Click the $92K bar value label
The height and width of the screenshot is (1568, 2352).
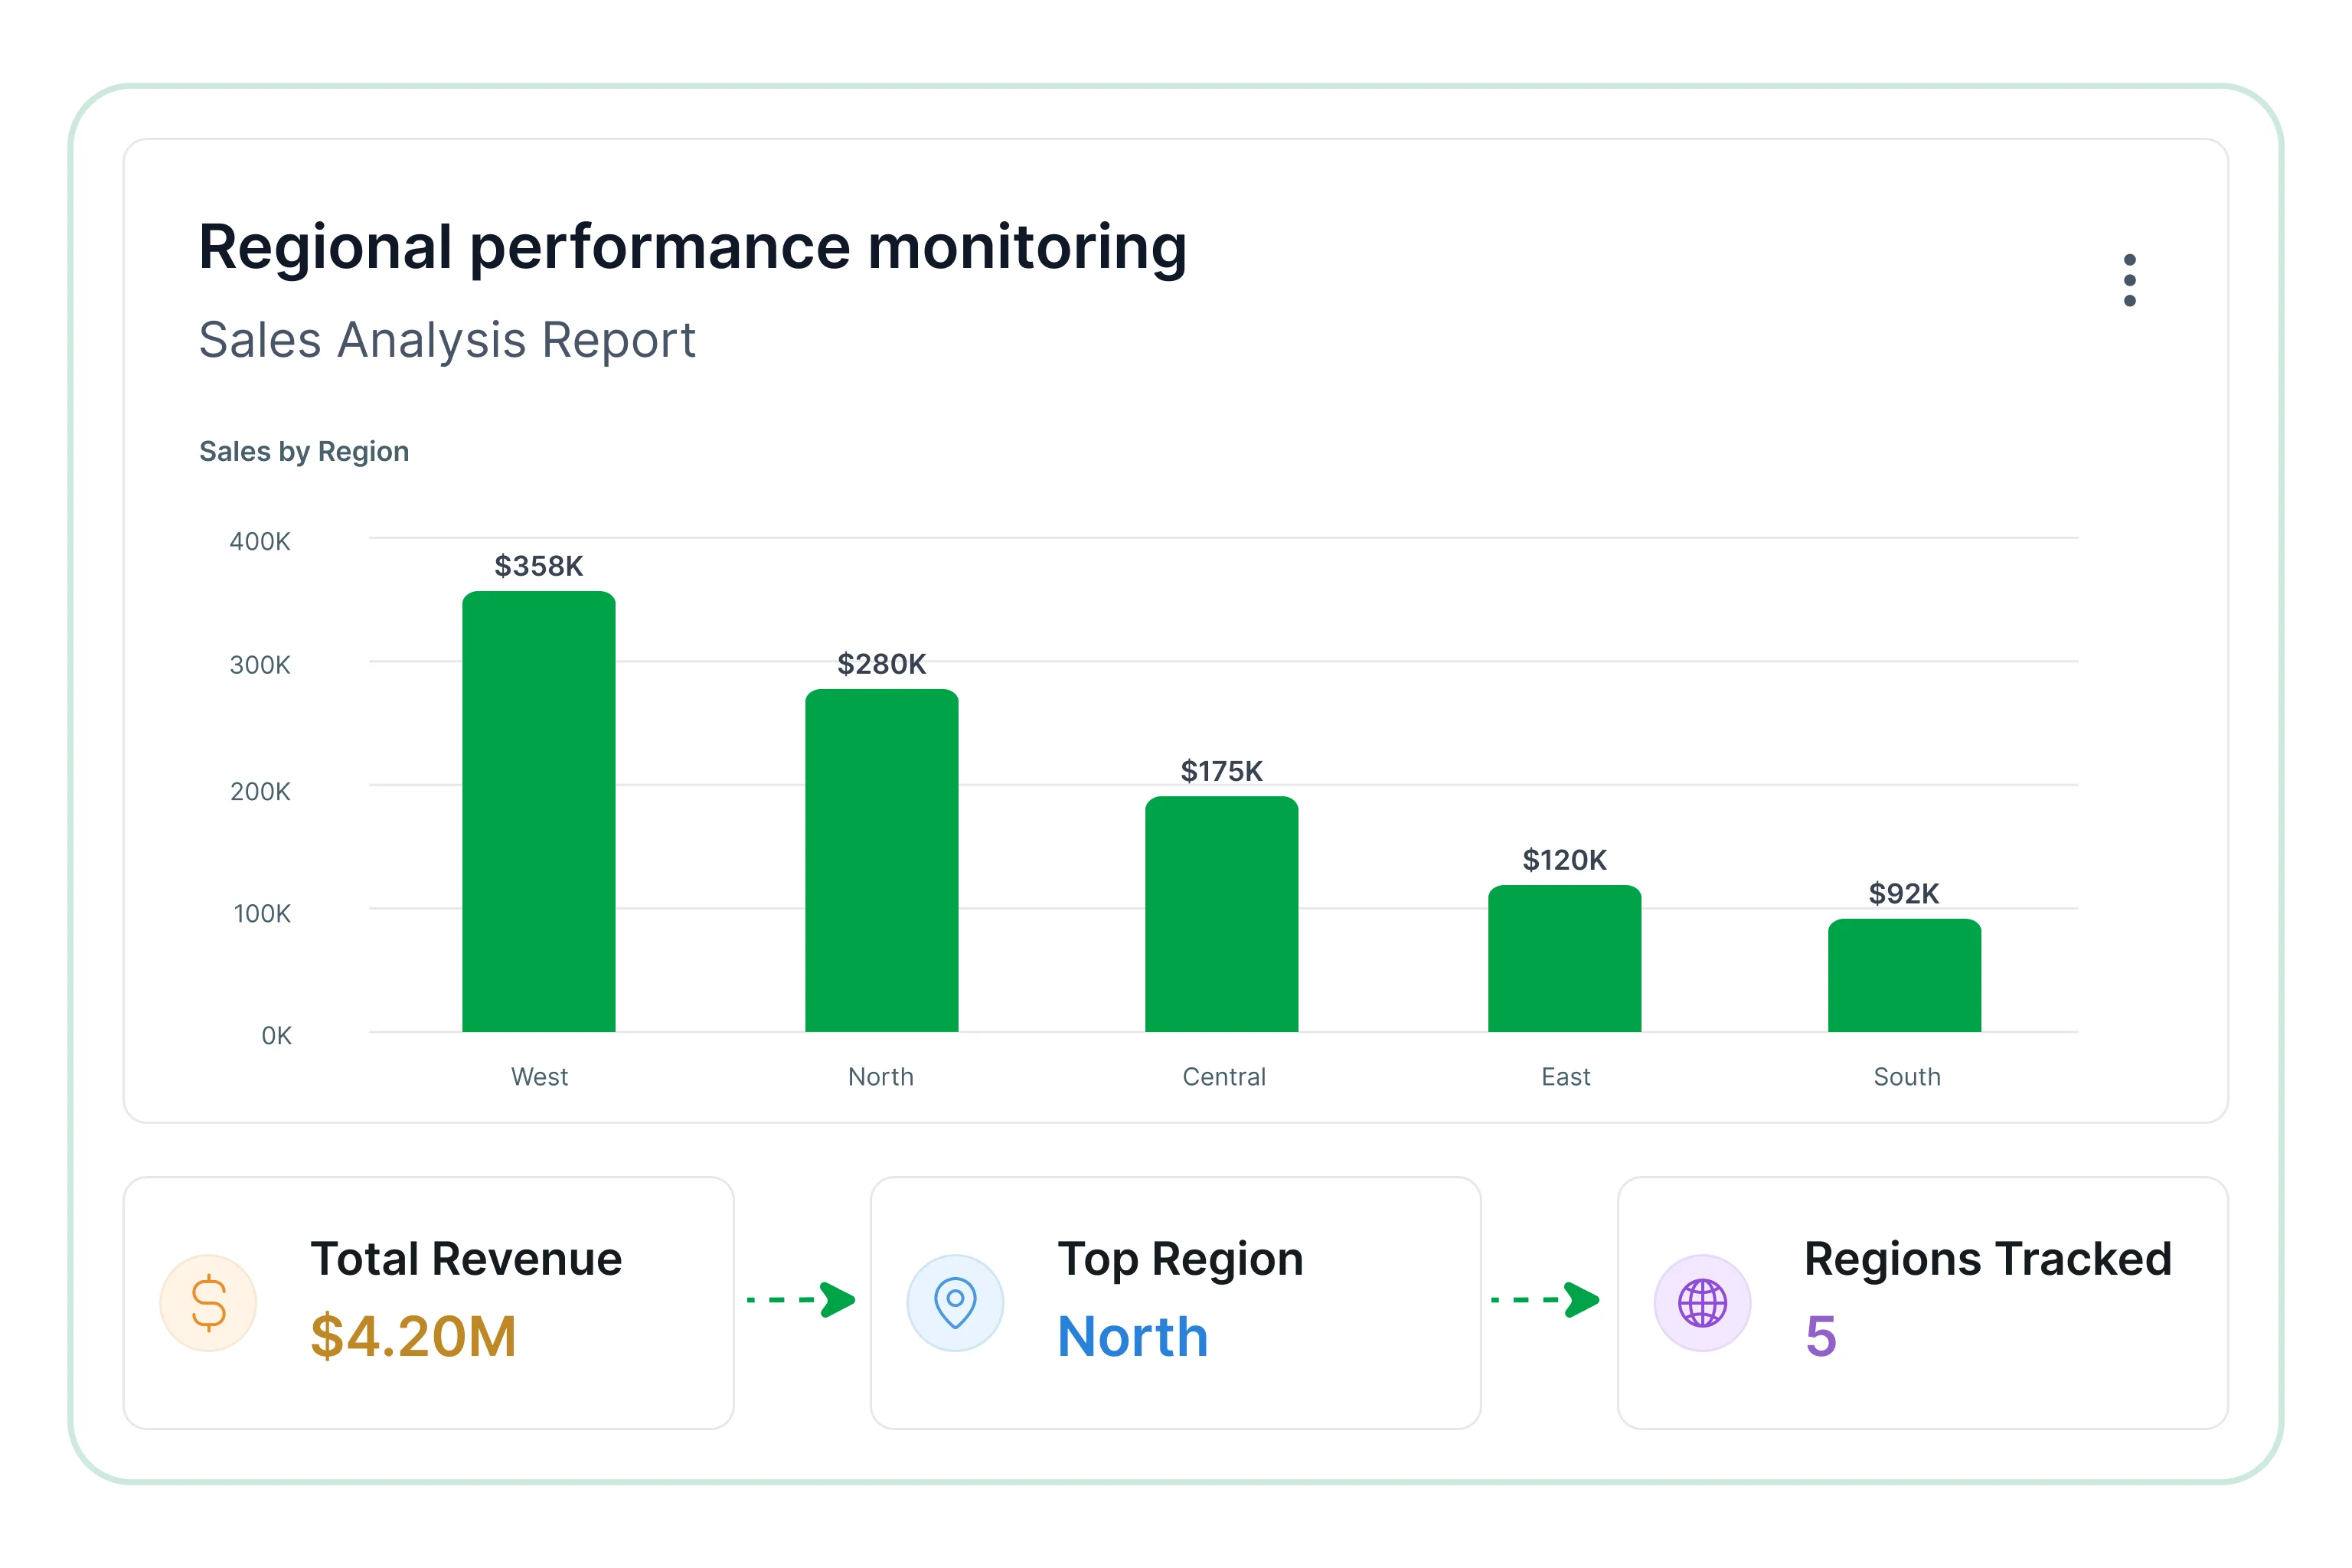(x=1905, y=894)
